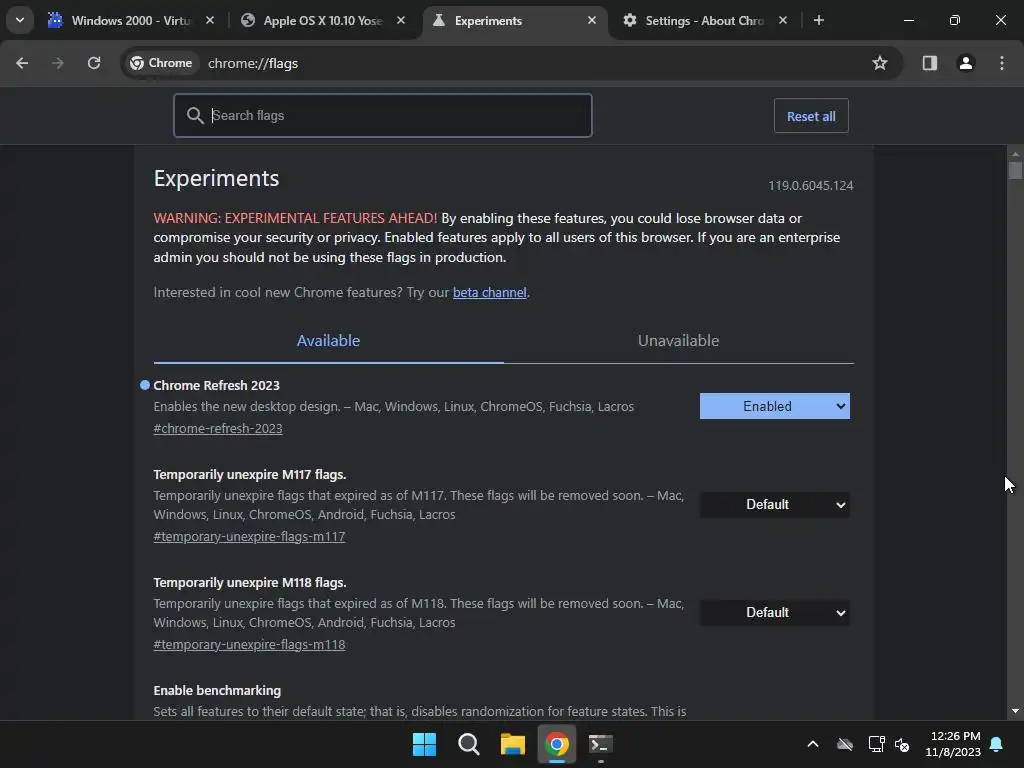Viewport: 1024px width, 768px height.
Task: Switch to the Apple OS X 10.10 Yose tab
Action: click(x=323, y=20)
